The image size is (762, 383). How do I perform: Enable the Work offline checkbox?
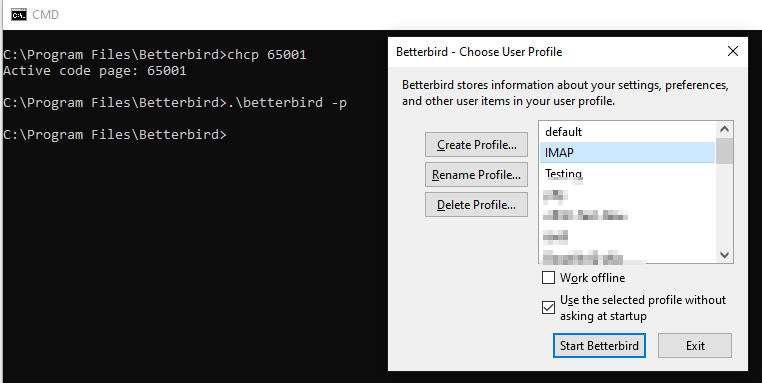coord(548,278)
